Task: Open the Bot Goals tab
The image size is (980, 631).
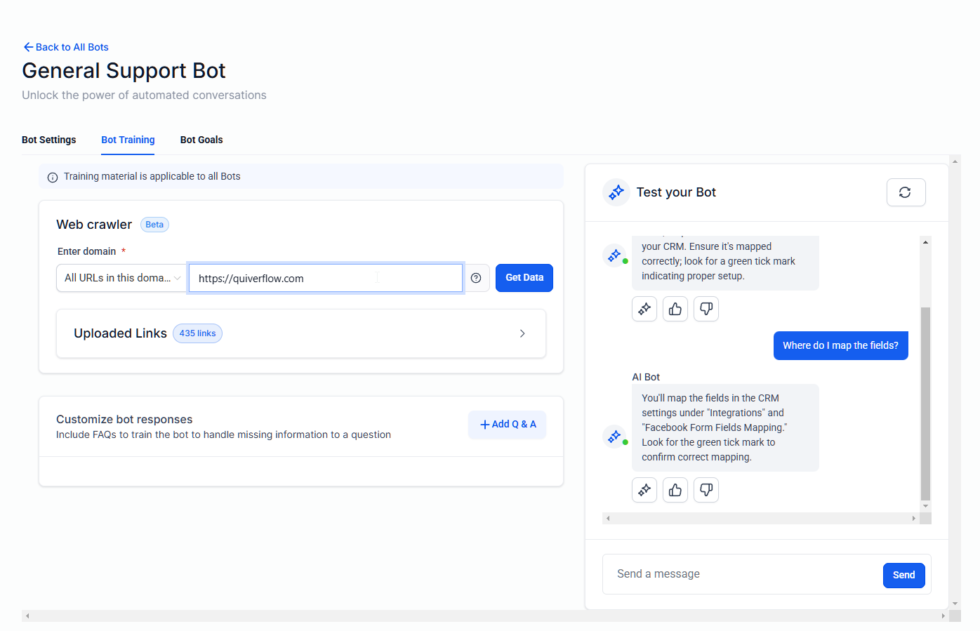Action: click(201, 140)
